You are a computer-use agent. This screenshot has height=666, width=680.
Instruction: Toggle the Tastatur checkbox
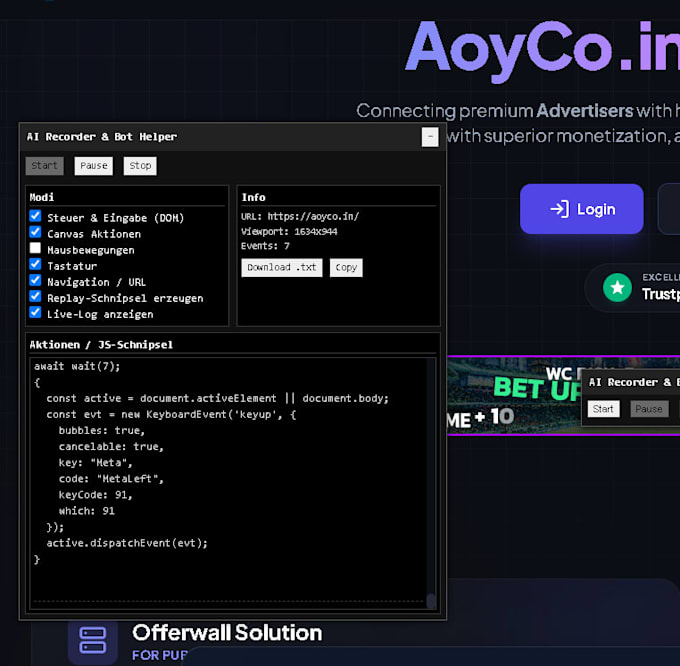point(36,264)
